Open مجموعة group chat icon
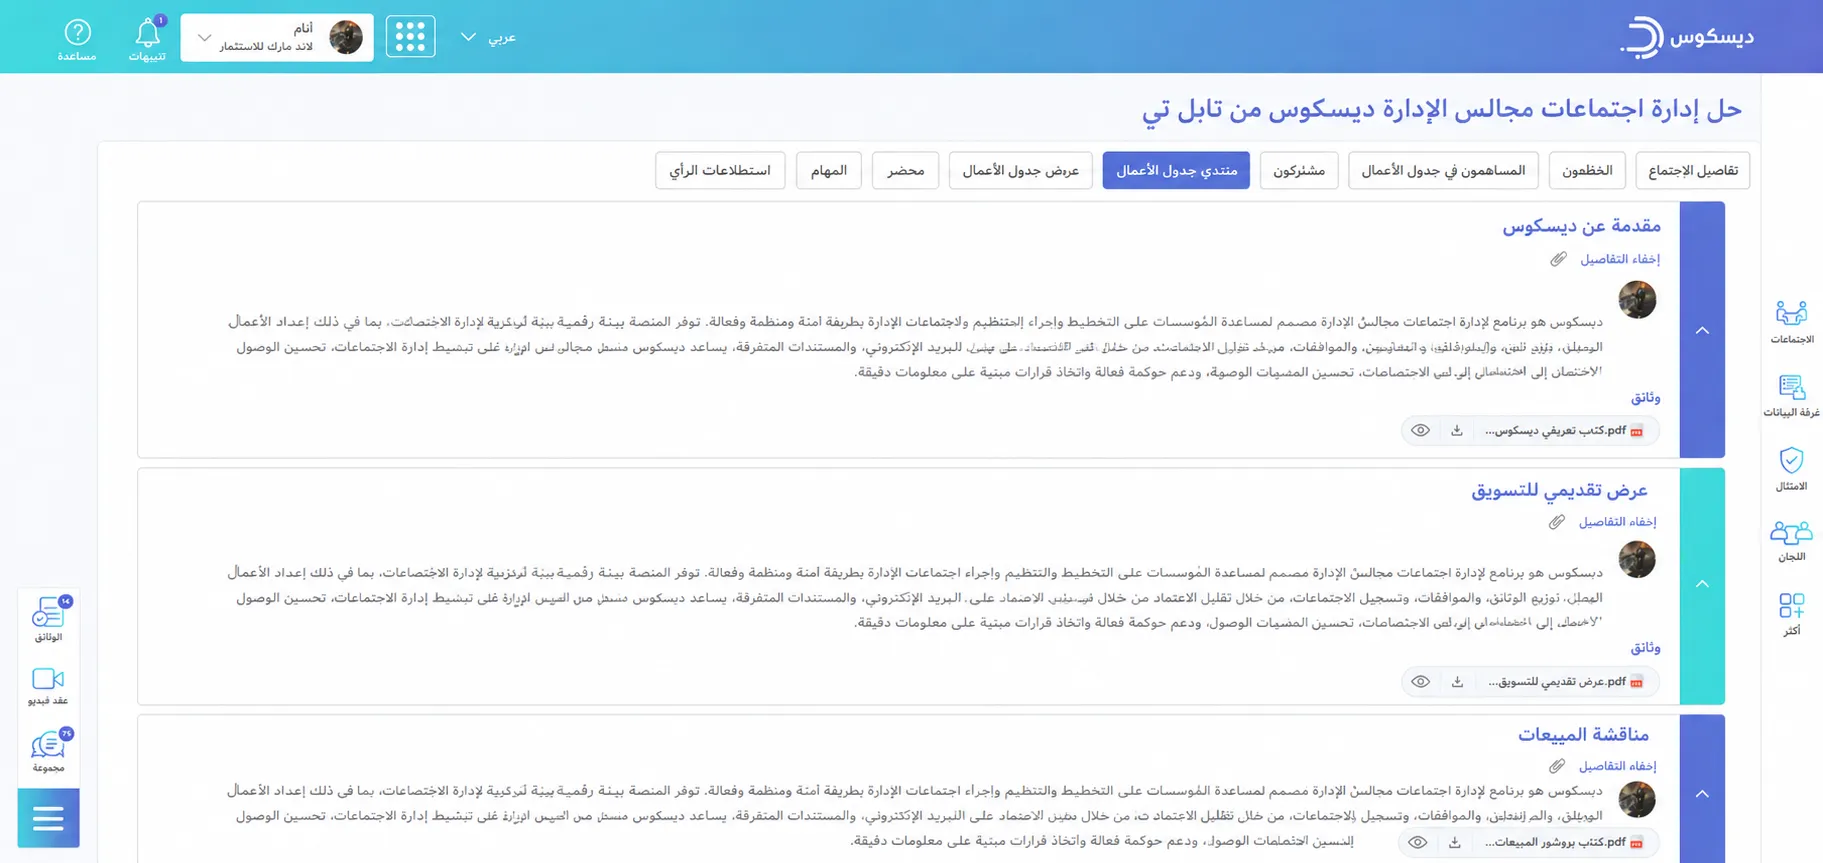The width and height of the screenshot is (1823, 863). (x=48, y=750)
